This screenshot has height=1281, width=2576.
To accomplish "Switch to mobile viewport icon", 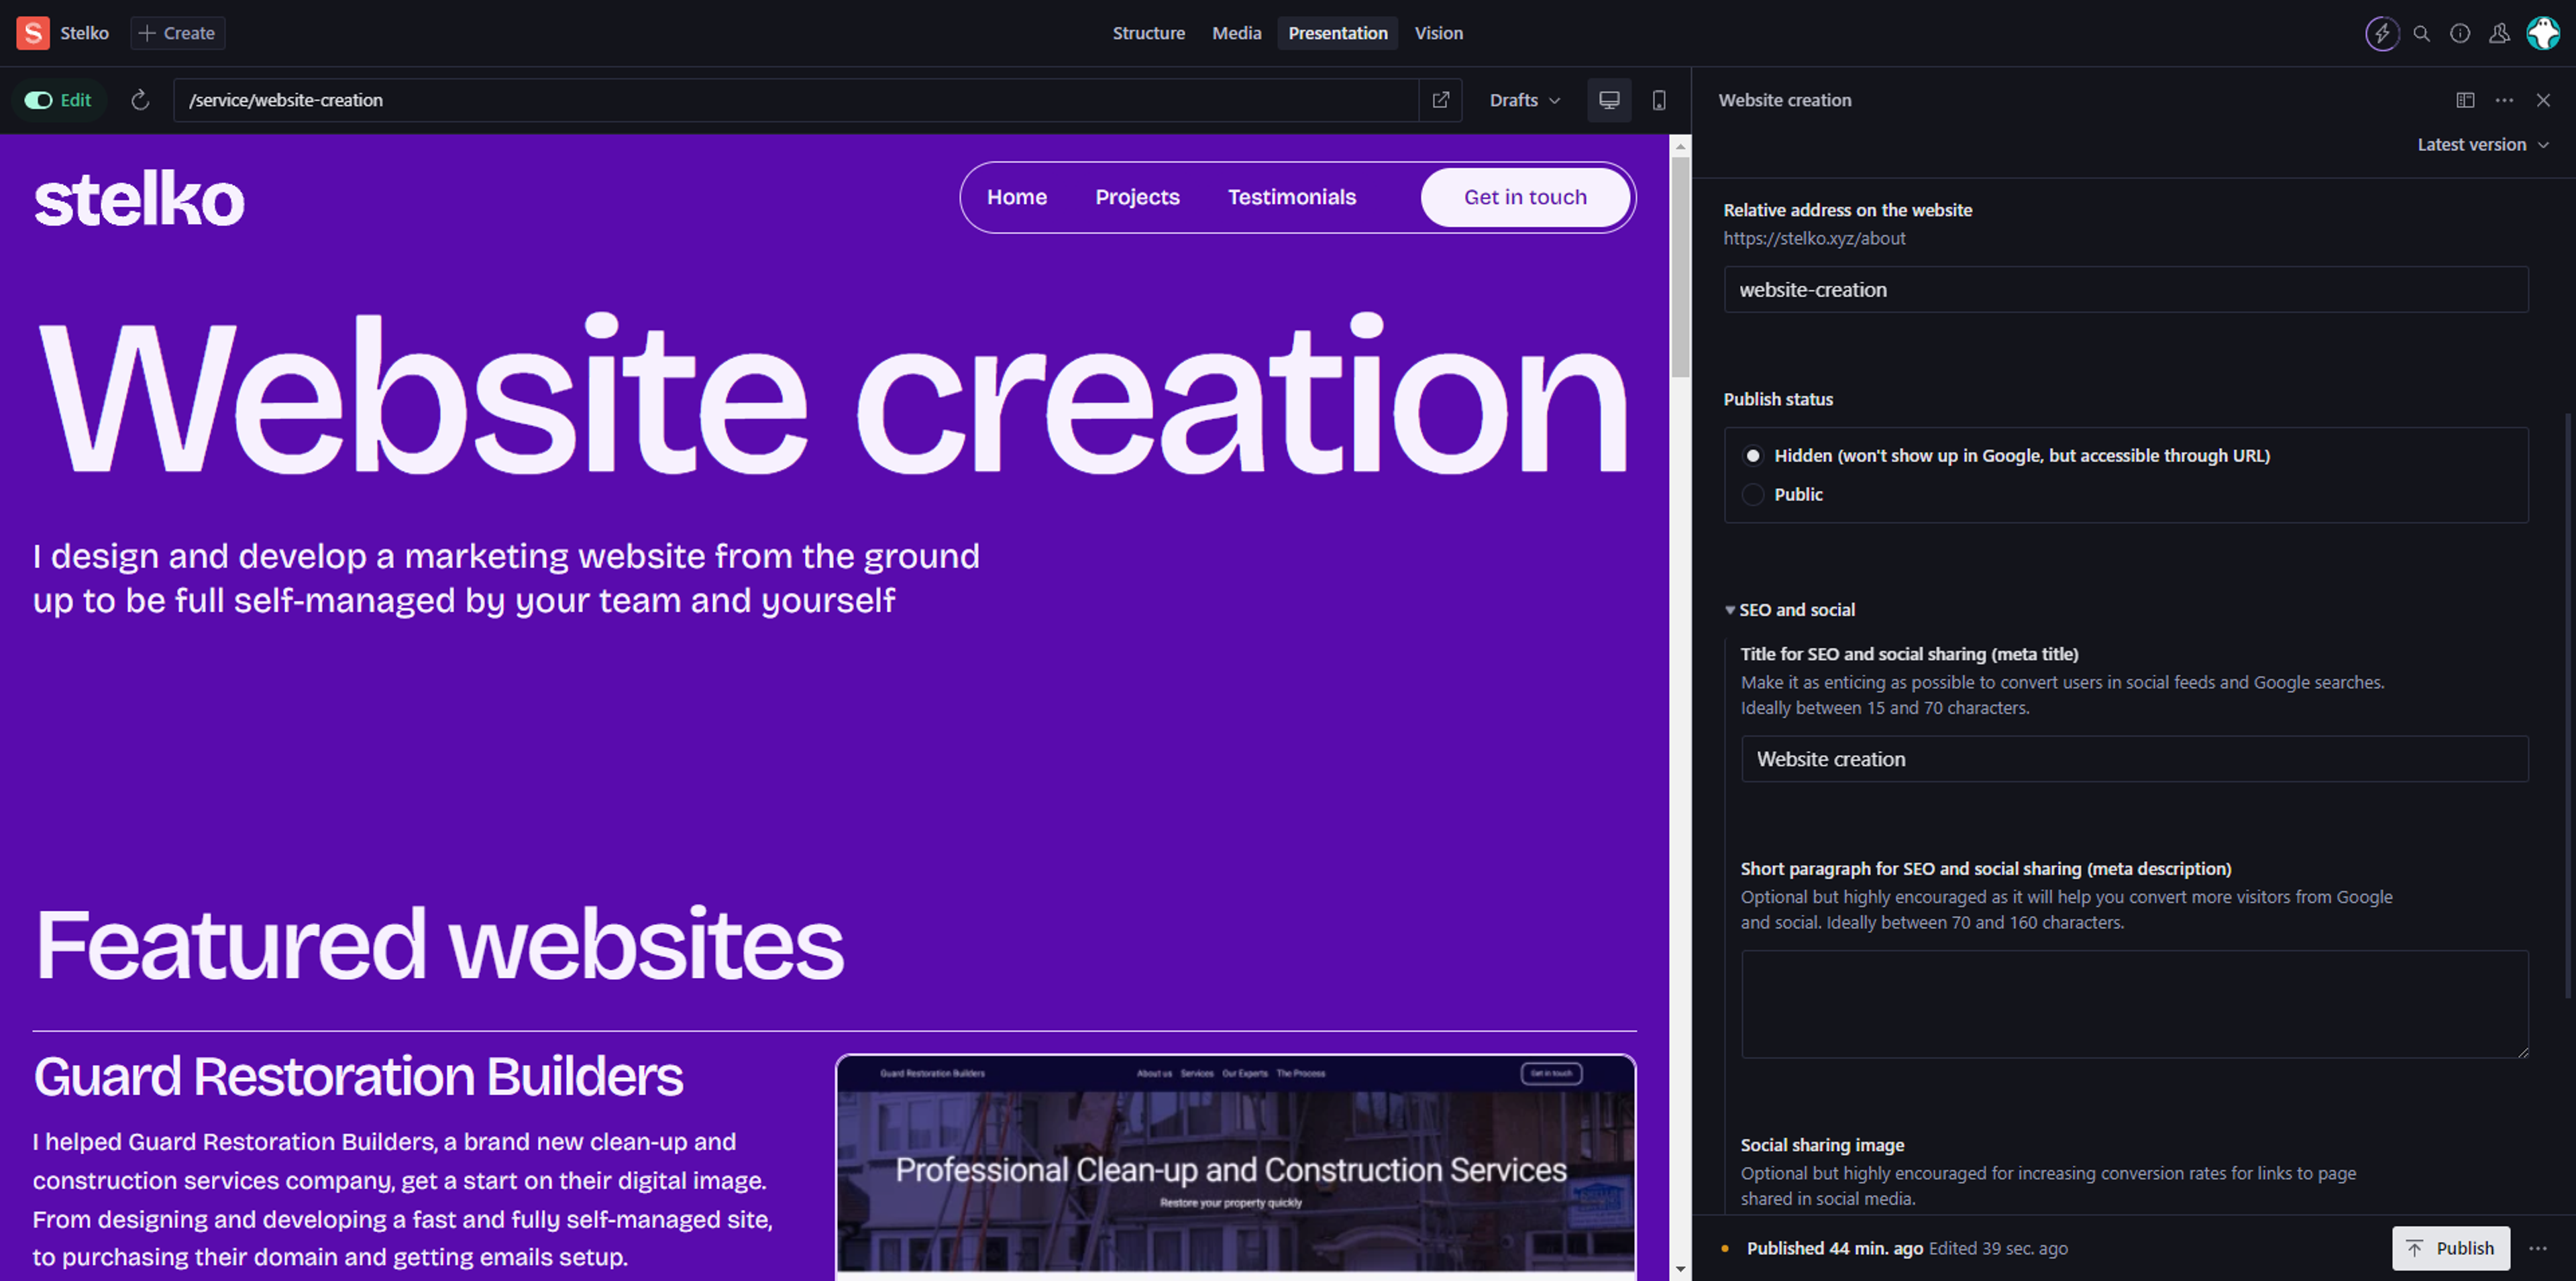I will coord(1659,100).
